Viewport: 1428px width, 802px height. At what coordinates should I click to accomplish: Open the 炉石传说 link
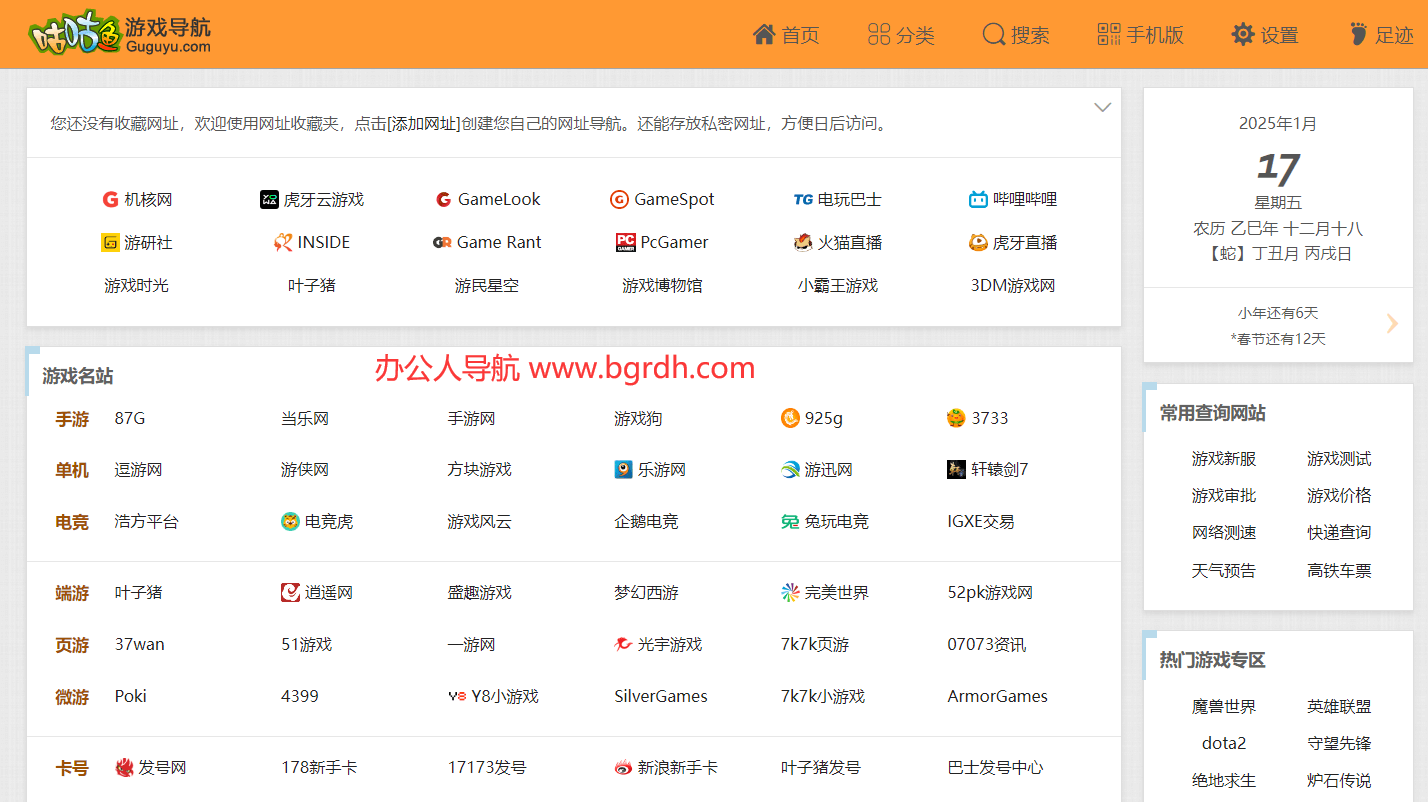1339,780
